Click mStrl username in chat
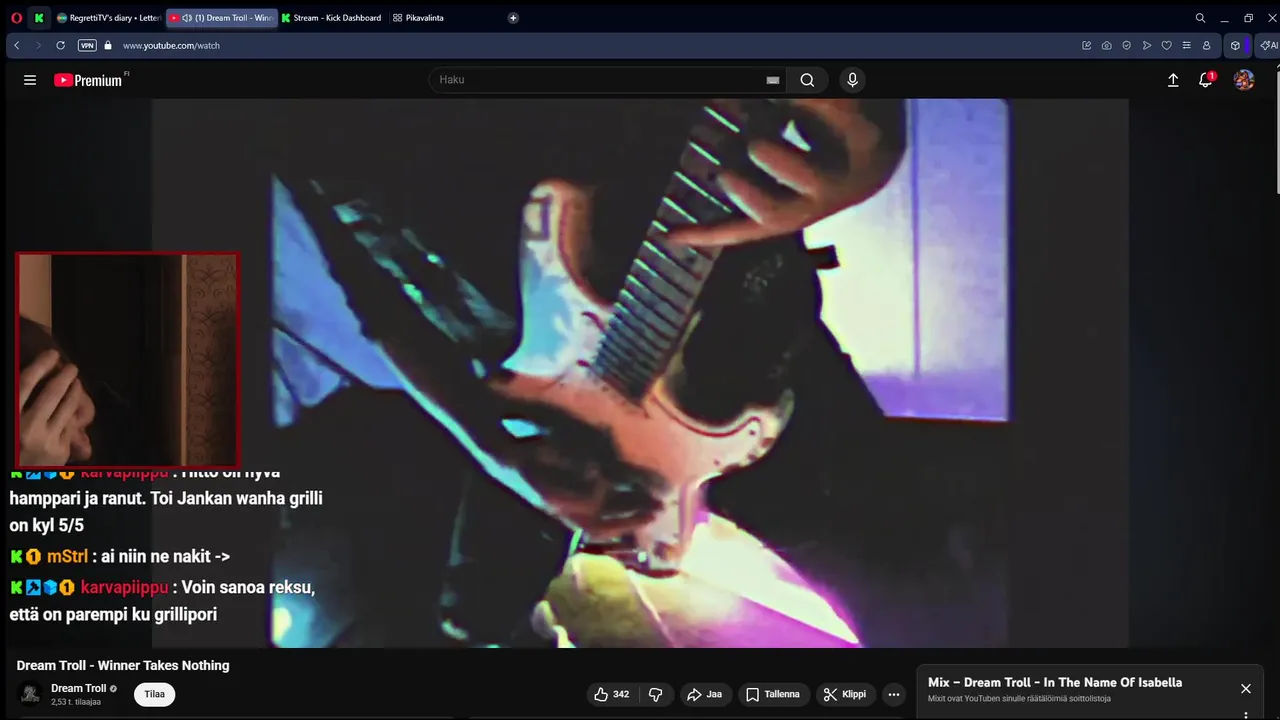The image size is (1280, 720). tap(67, 556)
